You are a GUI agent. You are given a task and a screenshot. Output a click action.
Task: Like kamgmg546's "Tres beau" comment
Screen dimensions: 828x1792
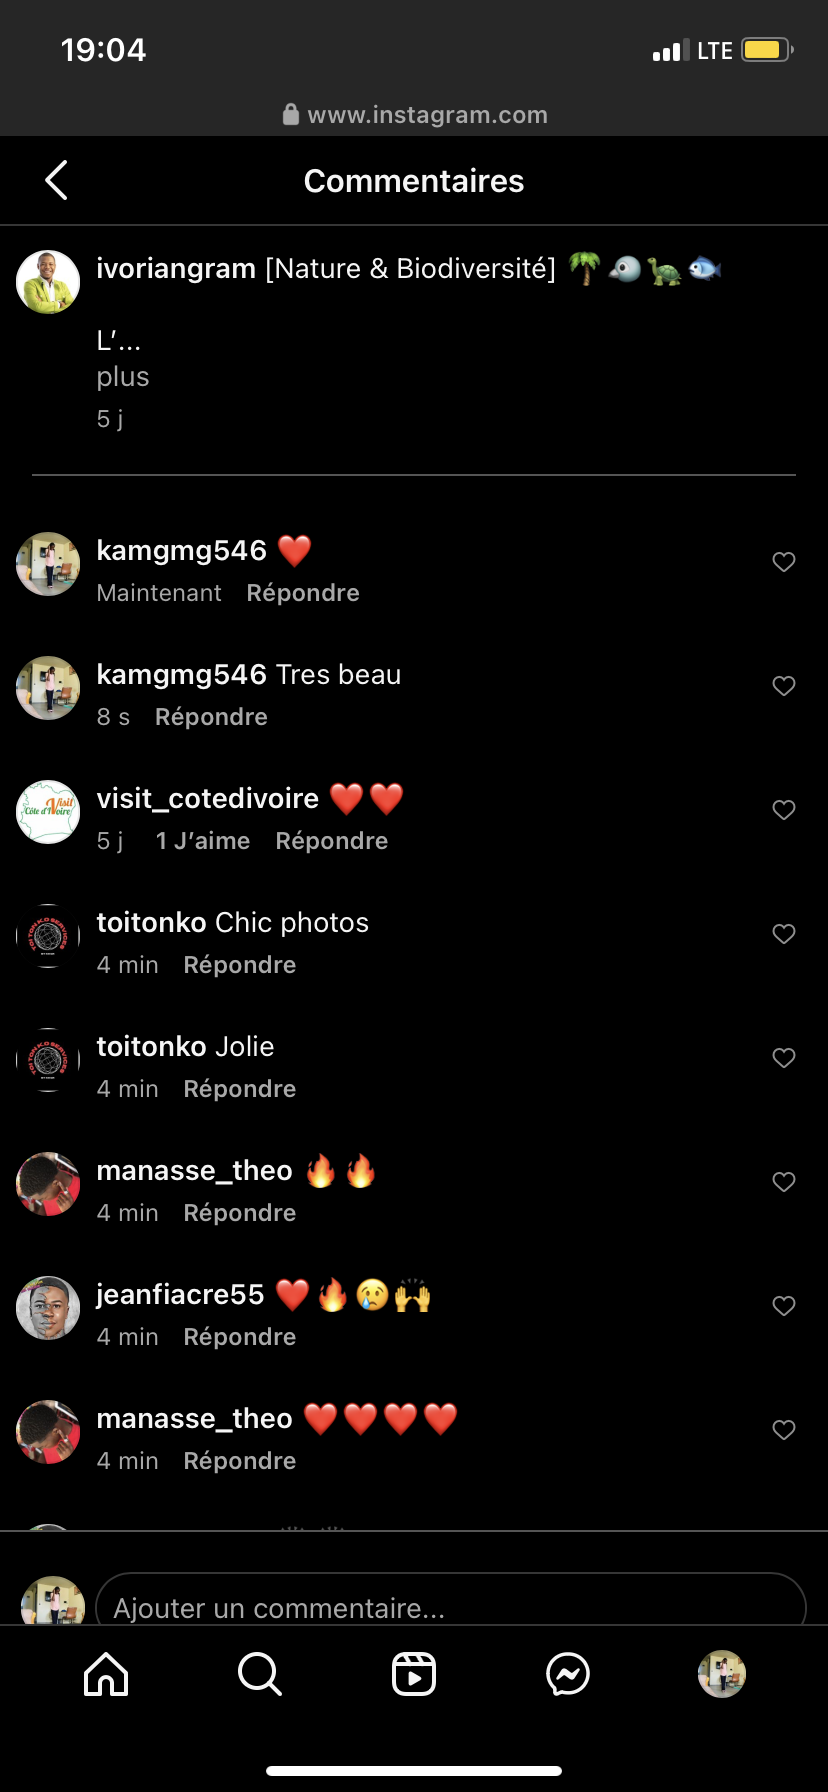tap(784, 686)
